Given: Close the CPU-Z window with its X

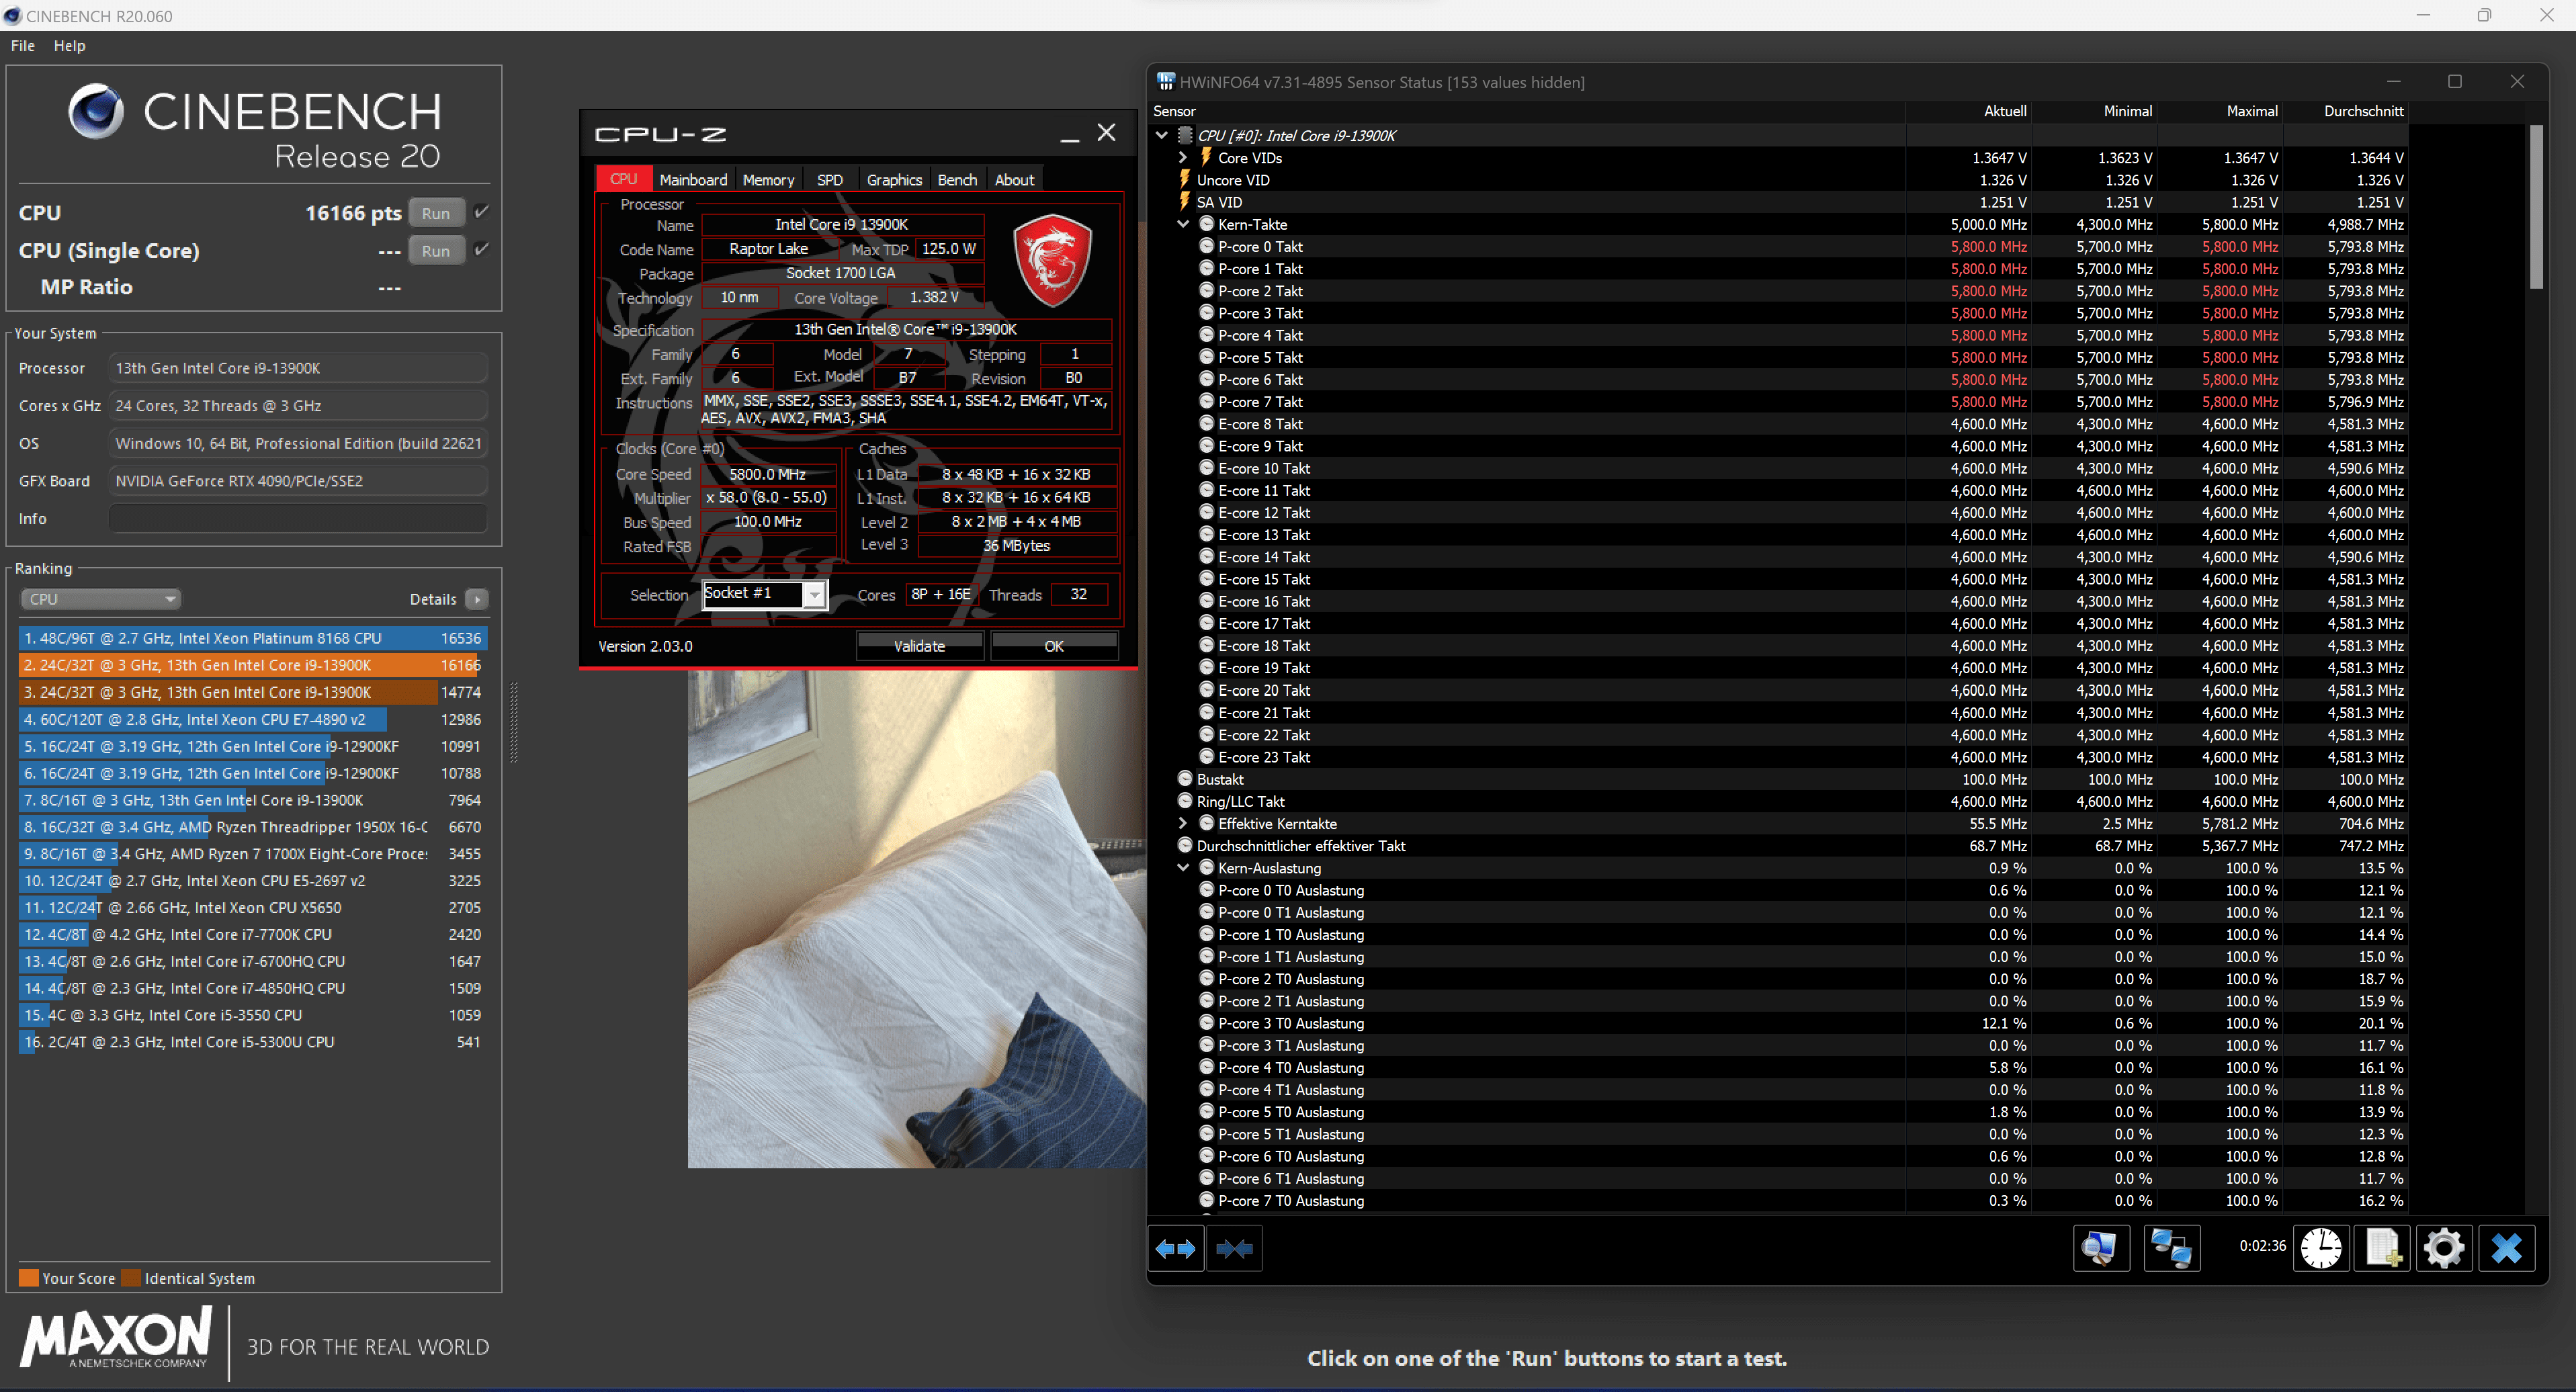Looking at the screenshot, I should (1106, 132).
